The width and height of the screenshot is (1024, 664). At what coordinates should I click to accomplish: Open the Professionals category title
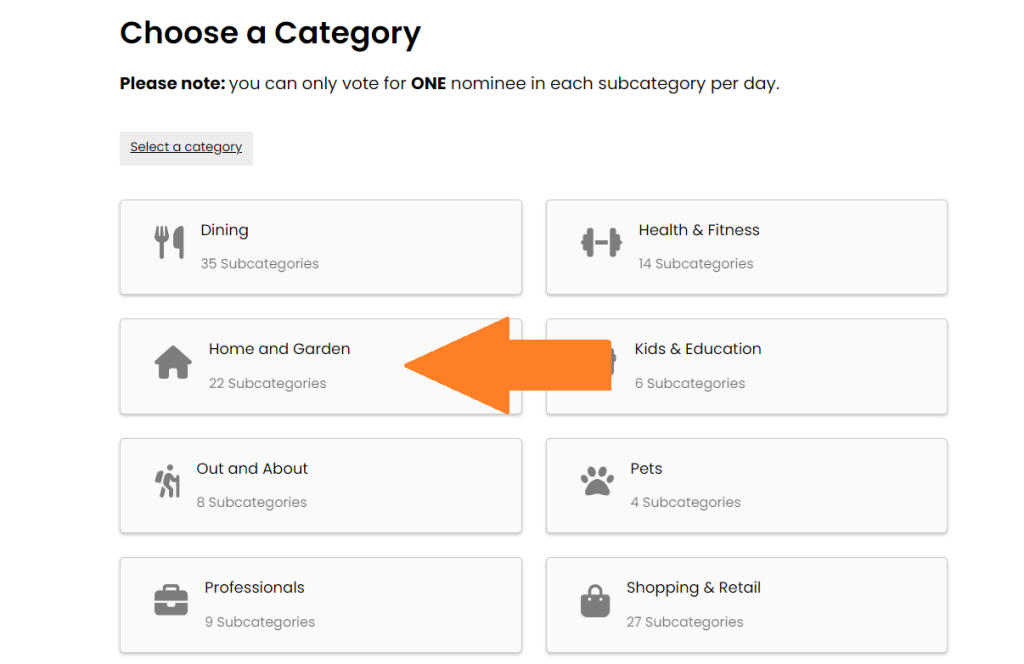(254, 588)
